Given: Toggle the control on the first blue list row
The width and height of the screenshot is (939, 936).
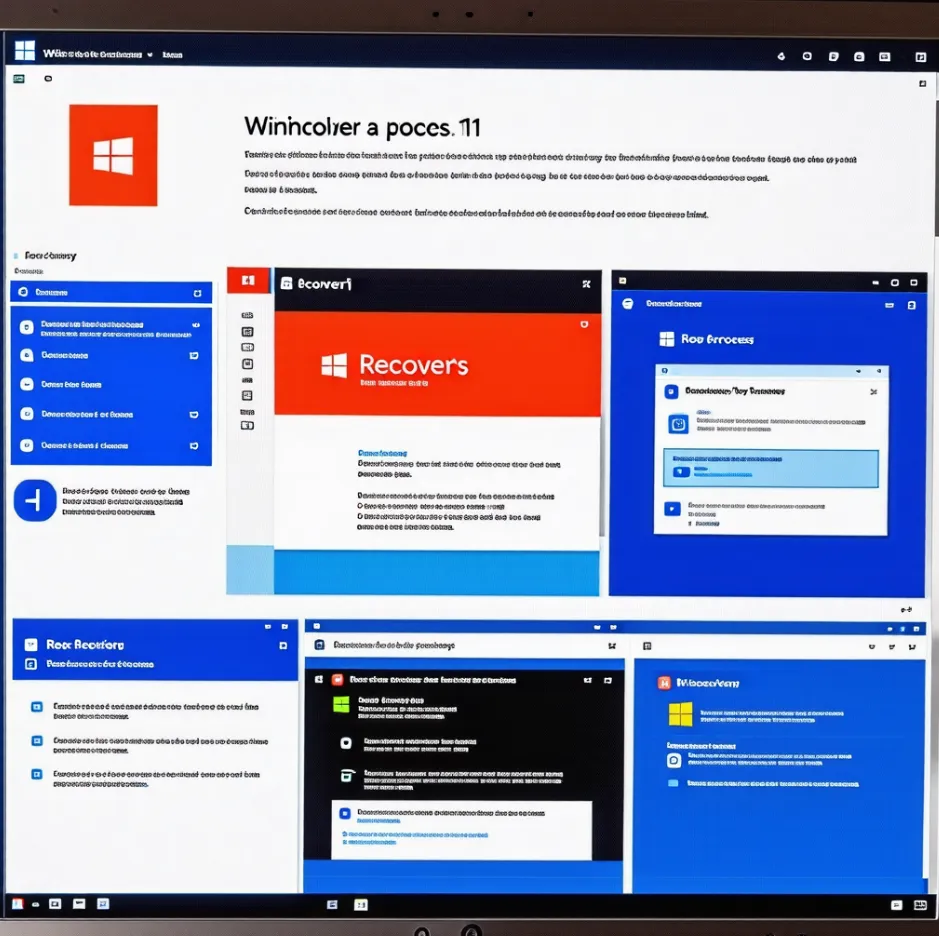Looking at the screenshot, I should click(x=195, y=325).
